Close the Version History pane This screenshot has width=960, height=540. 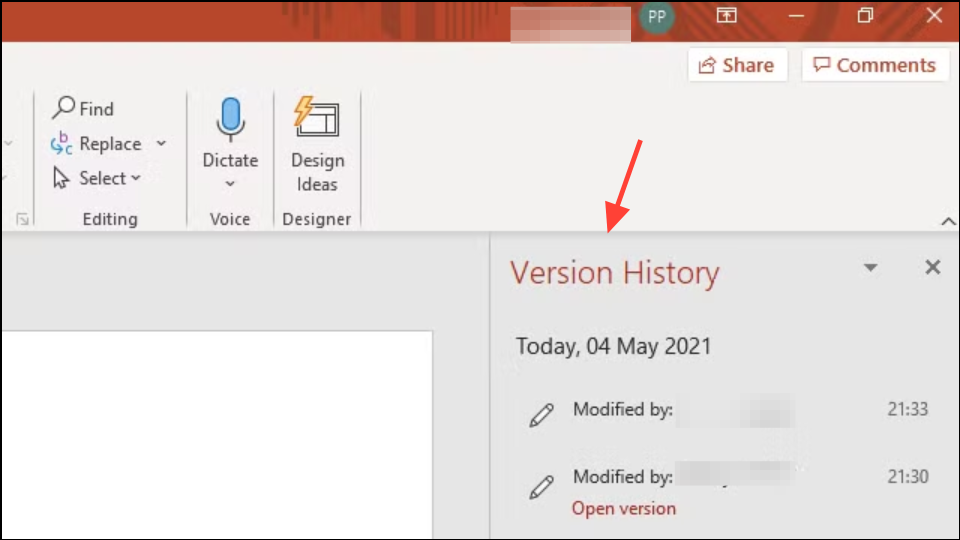coord(932,268)
